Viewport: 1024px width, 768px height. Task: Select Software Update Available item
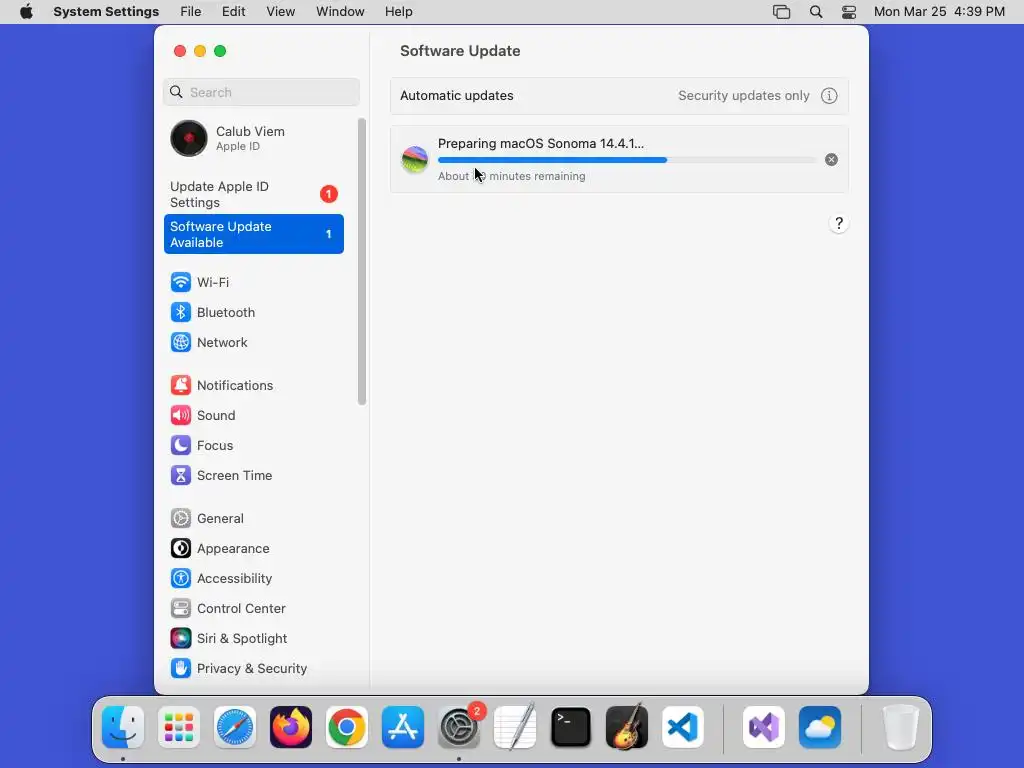point(253,234)
